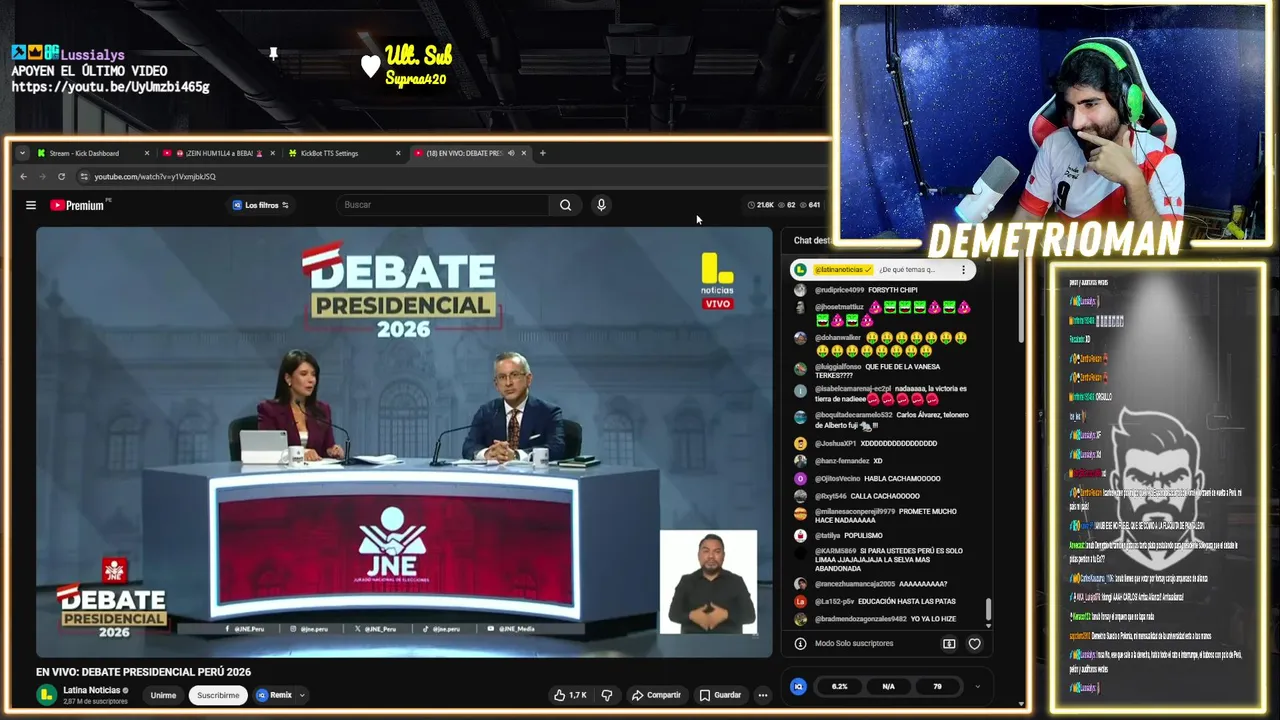Click the 6.2% stat pill
1280x720 pixels.
(x=839, y=686)
